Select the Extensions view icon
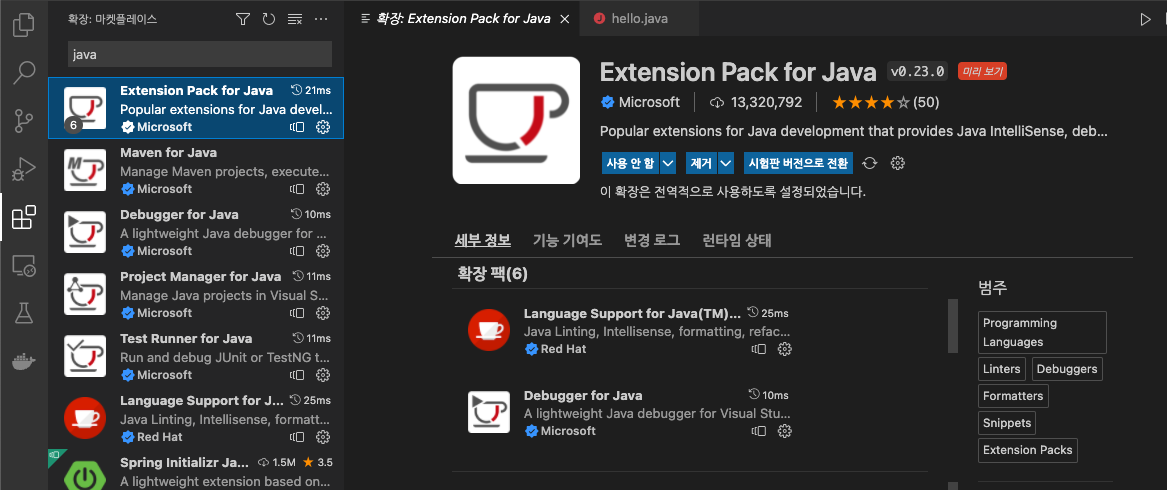 coord(24,217)
